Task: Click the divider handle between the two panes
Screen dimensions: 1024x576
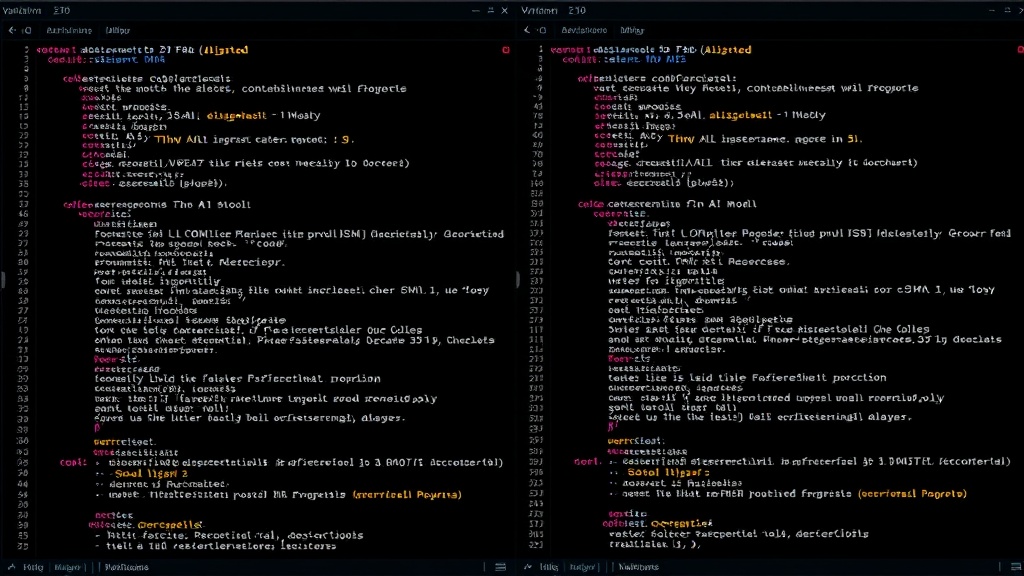Action: [516, 279]
